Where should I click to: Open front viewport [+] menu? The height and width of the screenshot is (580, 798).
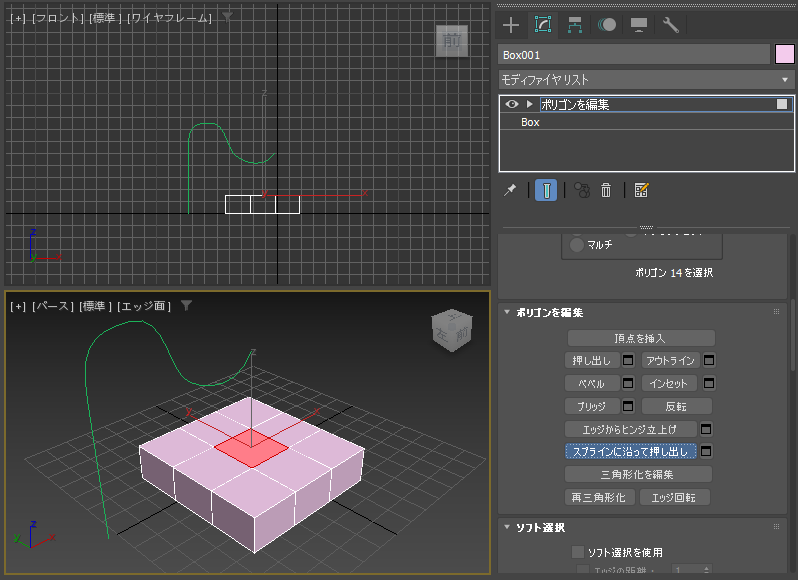coord(18,18)
